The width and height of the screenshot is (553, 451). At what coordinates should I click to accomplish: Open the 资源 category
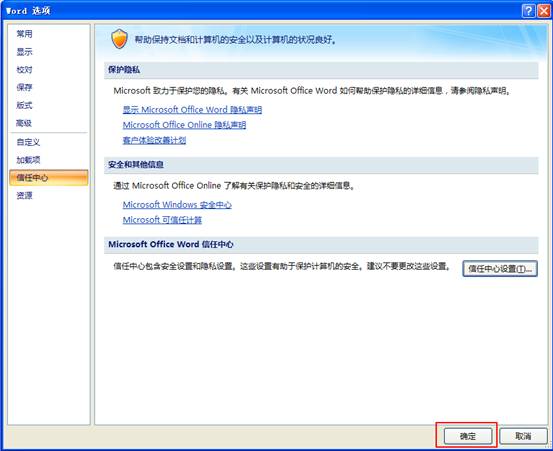[x=24, y=195]
